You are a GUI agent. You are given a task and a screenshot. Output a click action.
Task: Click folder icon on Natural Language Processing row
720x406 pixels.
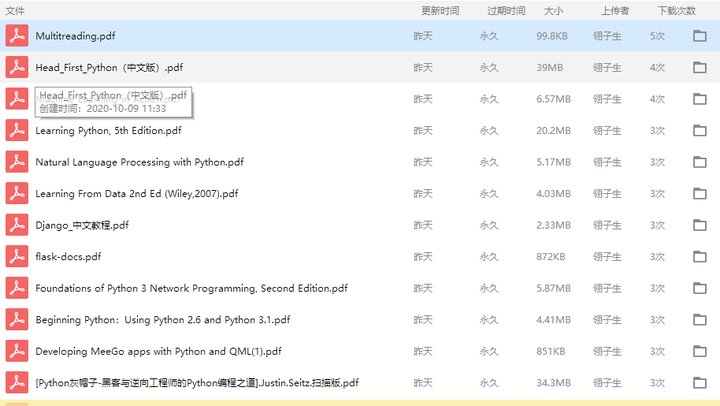[700, 162]
